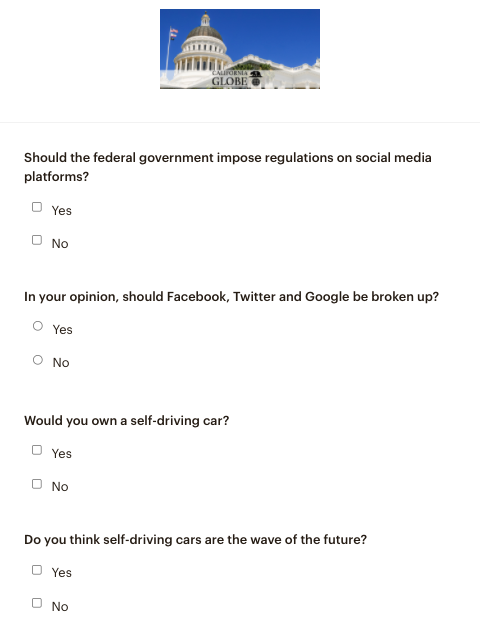
Task: Check the Yes box for owning a self-driving car
Action: pos(37,450)
